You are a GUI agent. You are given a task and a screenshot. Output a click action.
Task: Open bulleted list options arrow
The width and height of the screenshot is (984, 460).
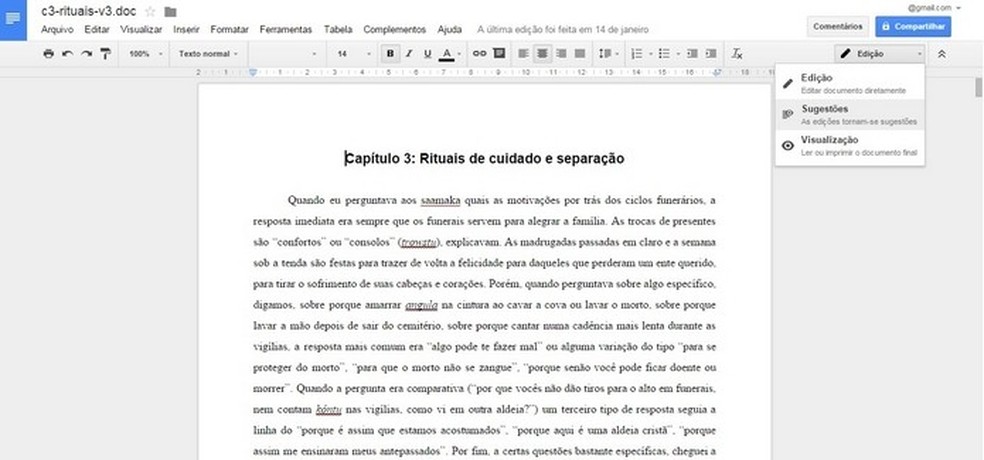[x=678, y=54]
